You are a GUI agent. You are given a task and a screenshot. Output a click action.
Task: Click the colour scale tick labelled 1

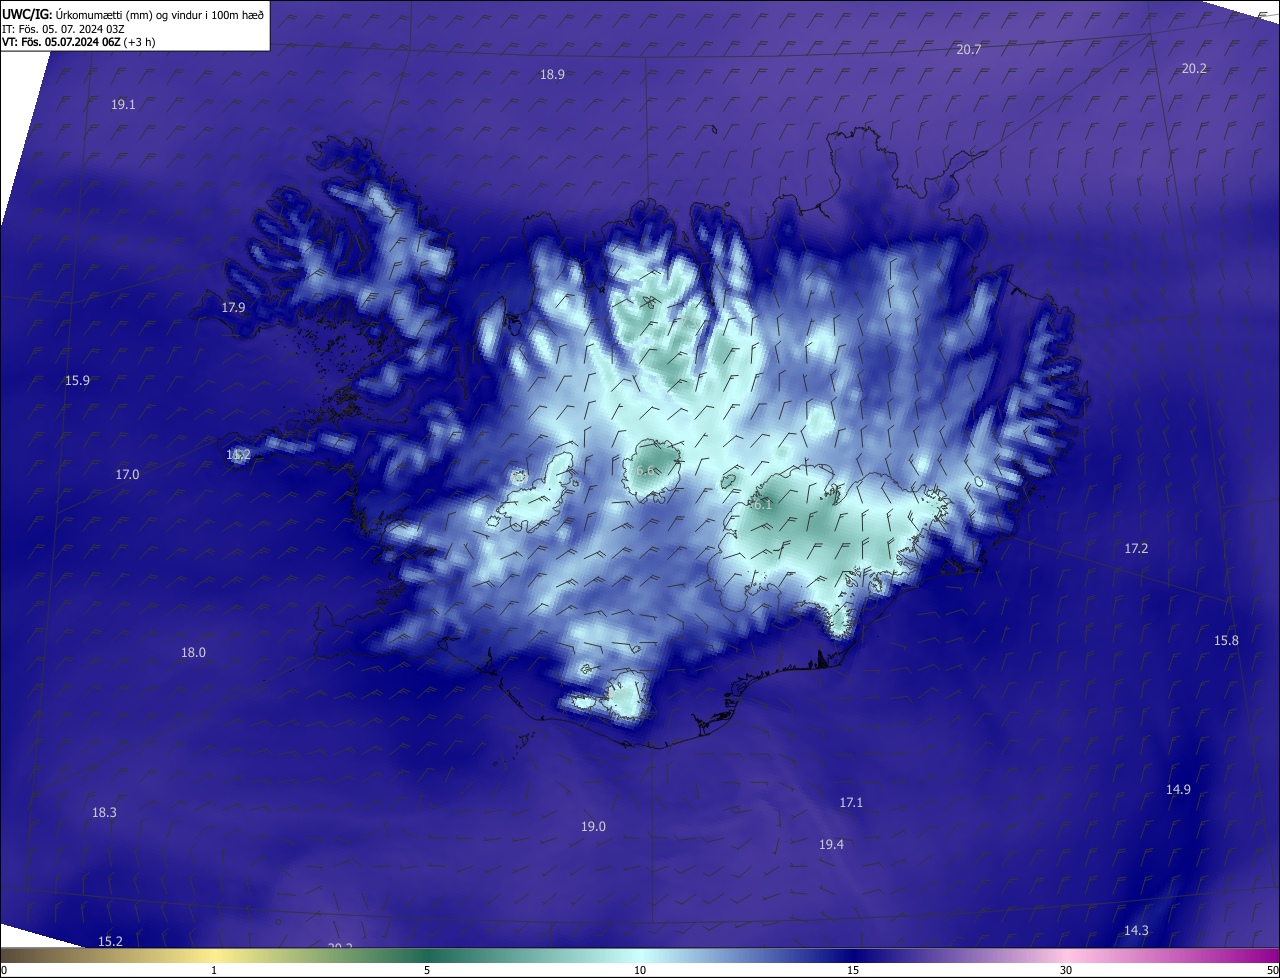(x=214, y=970)
